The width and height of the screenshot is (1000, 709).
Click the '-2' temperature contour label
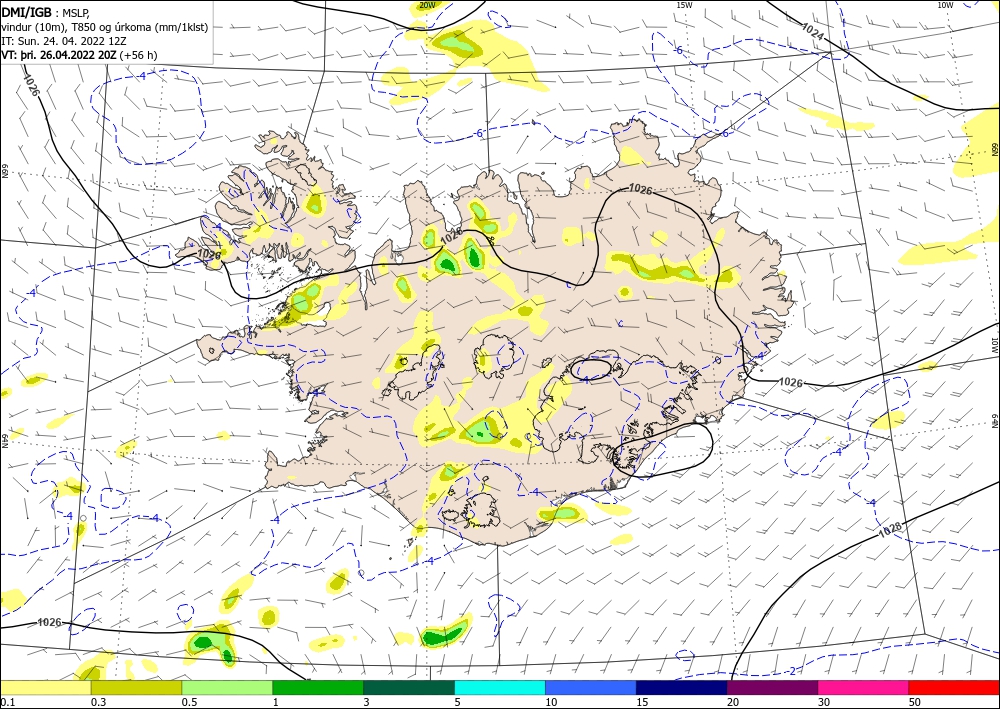[x=791, y=671]
